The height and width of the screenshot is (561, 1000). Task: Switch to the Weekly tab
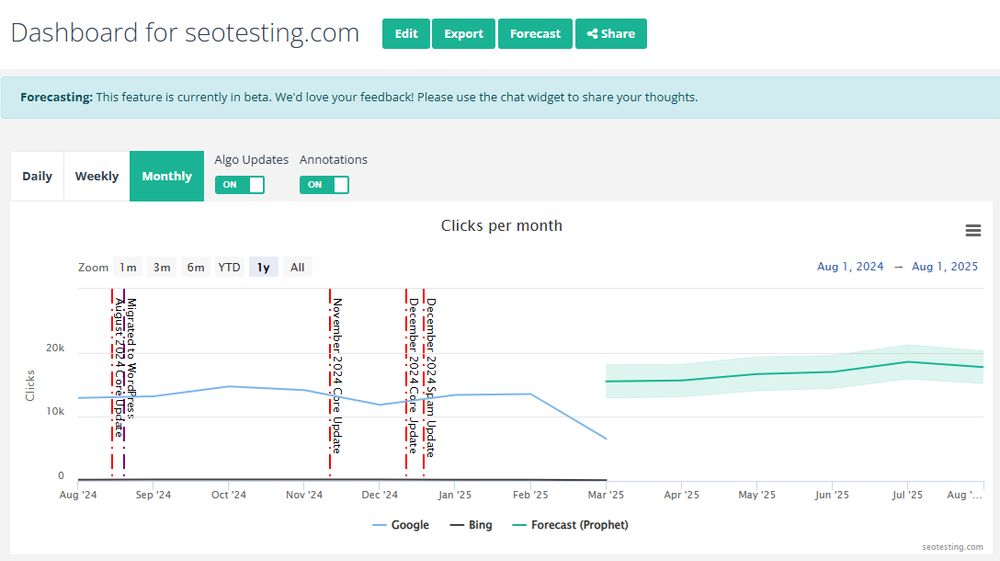coord(97,176)
